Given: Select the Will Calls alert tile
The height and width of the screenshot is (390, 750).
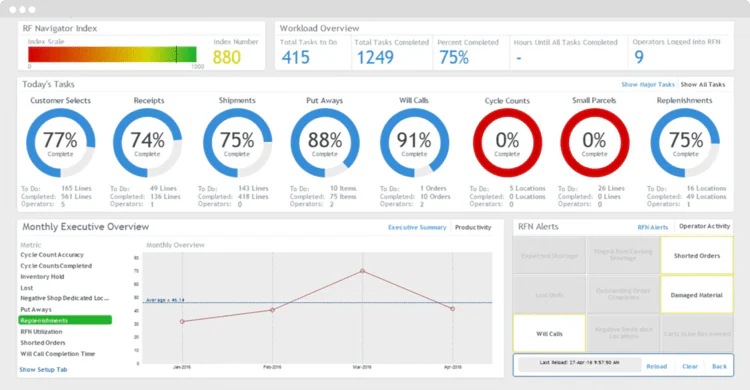Looking at the screenshot, I should pyautogui.click(x=549, y=334).
